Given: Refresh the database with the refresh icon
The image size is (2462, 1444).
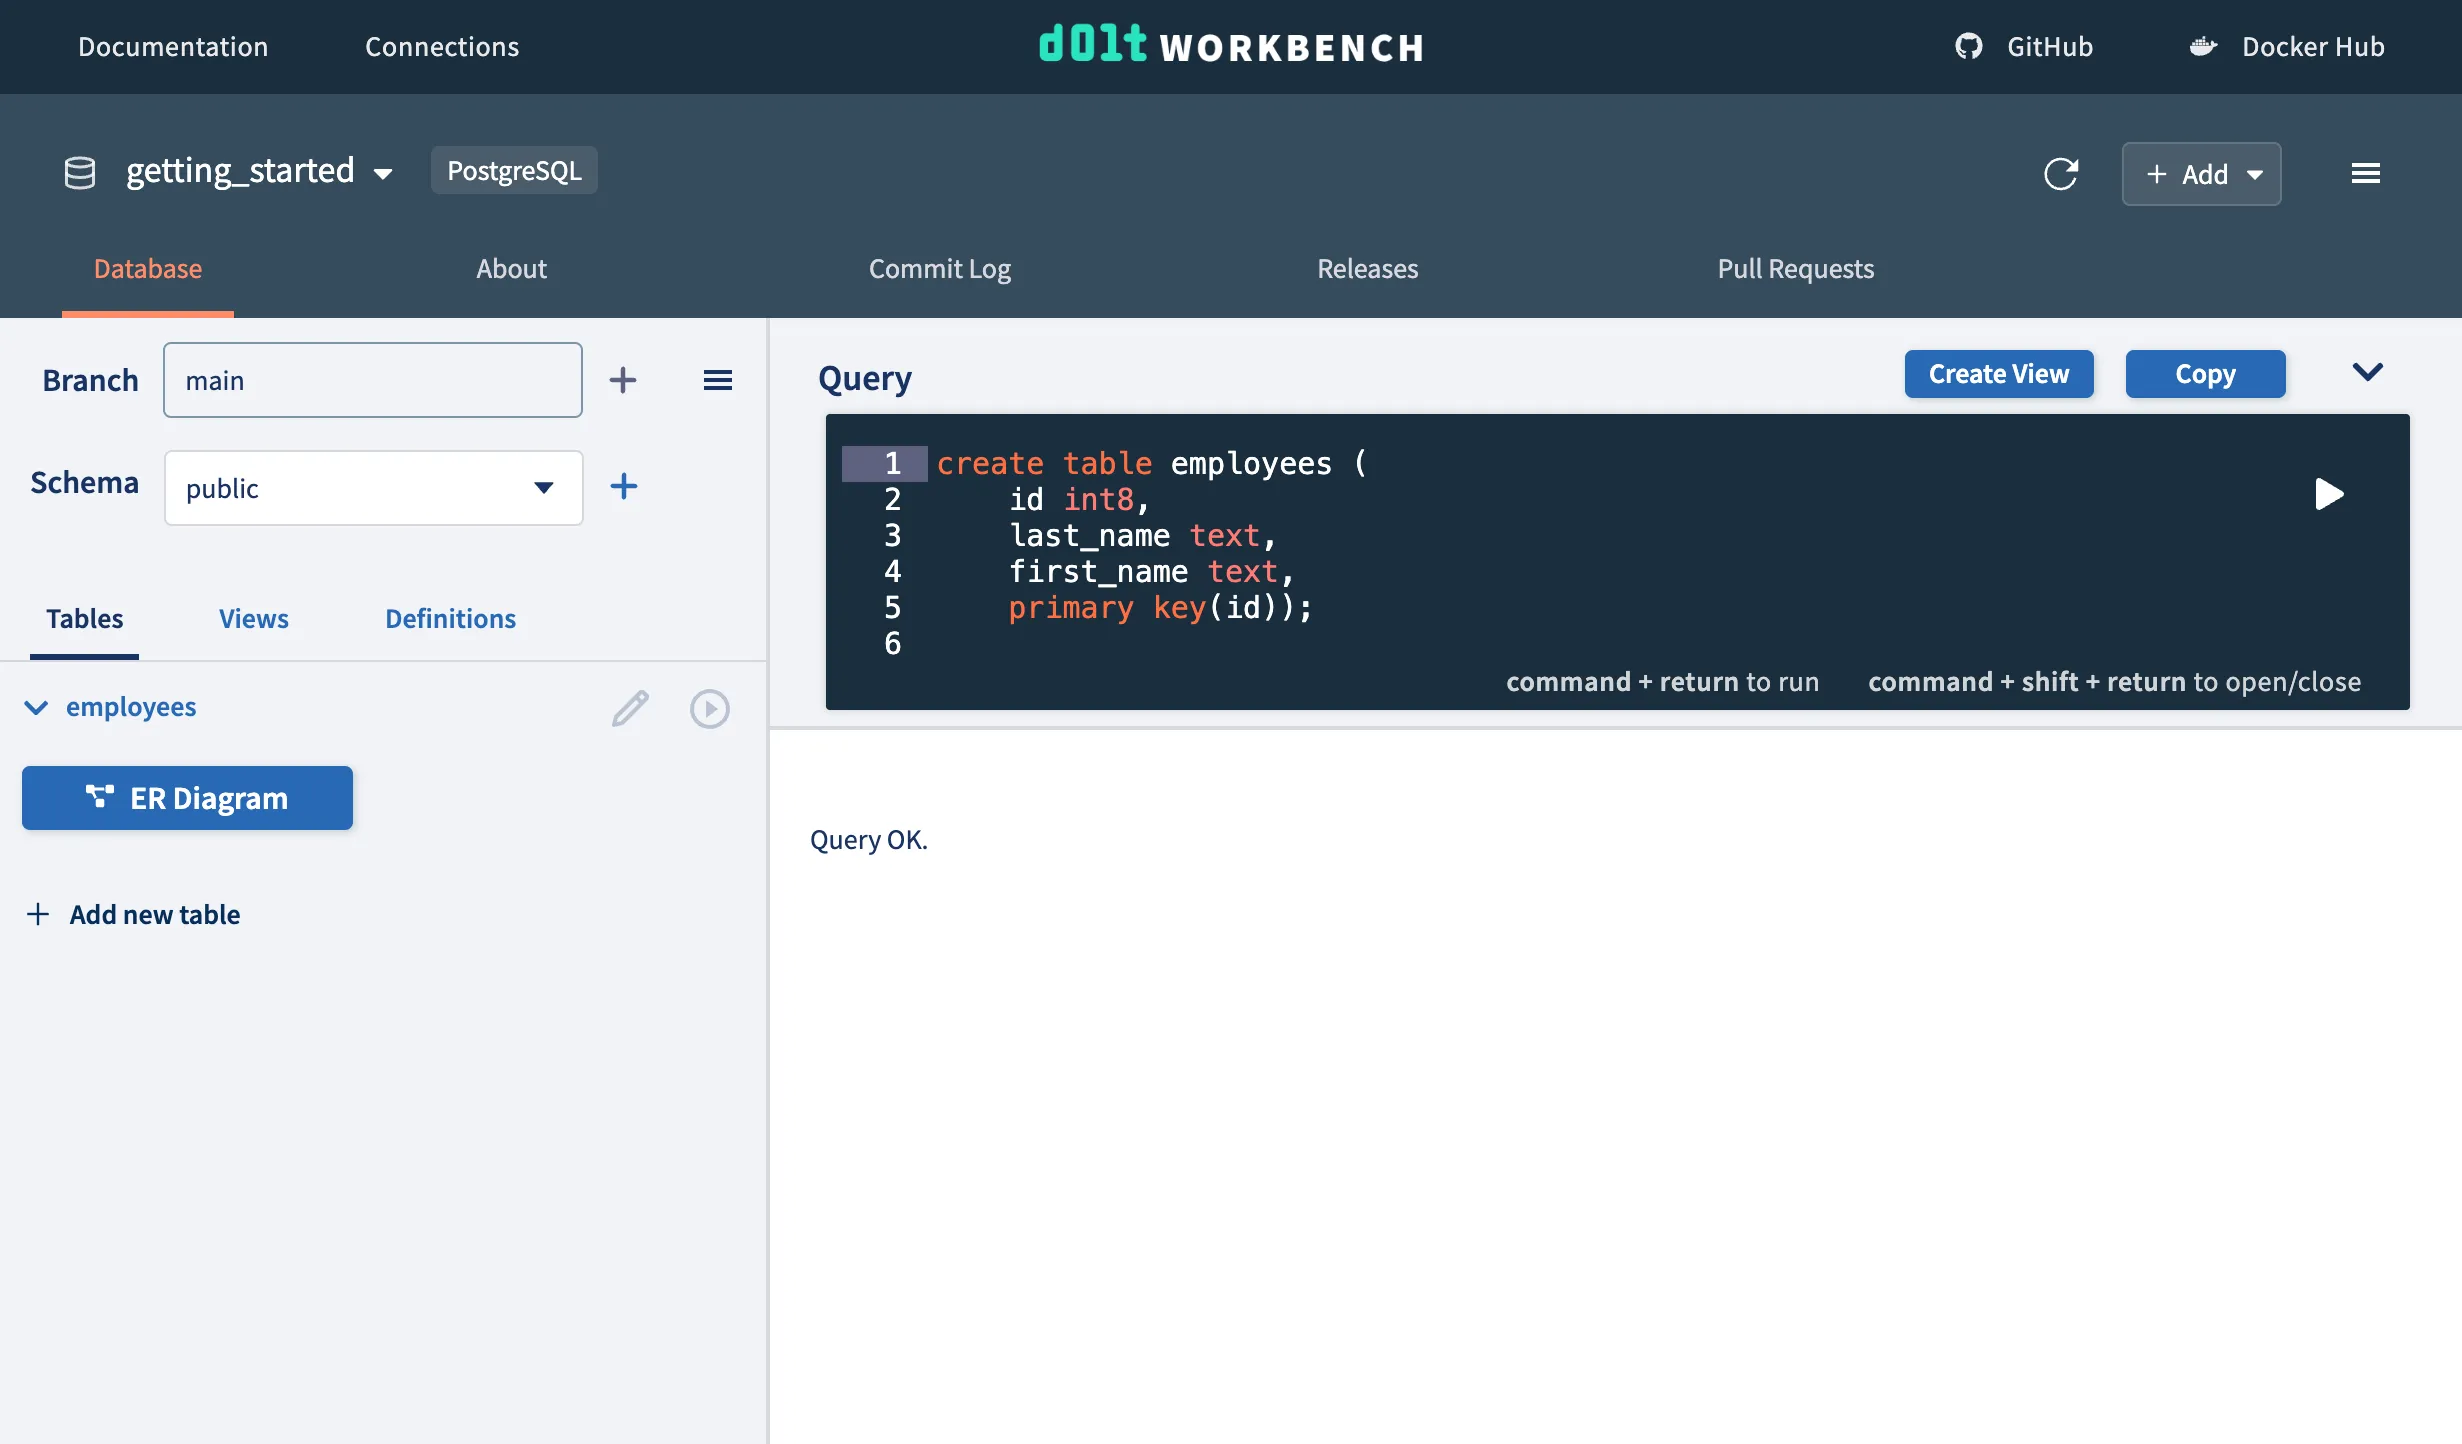Looking at the screenshot, I should pyautogui.click(x=2062, y=174).
